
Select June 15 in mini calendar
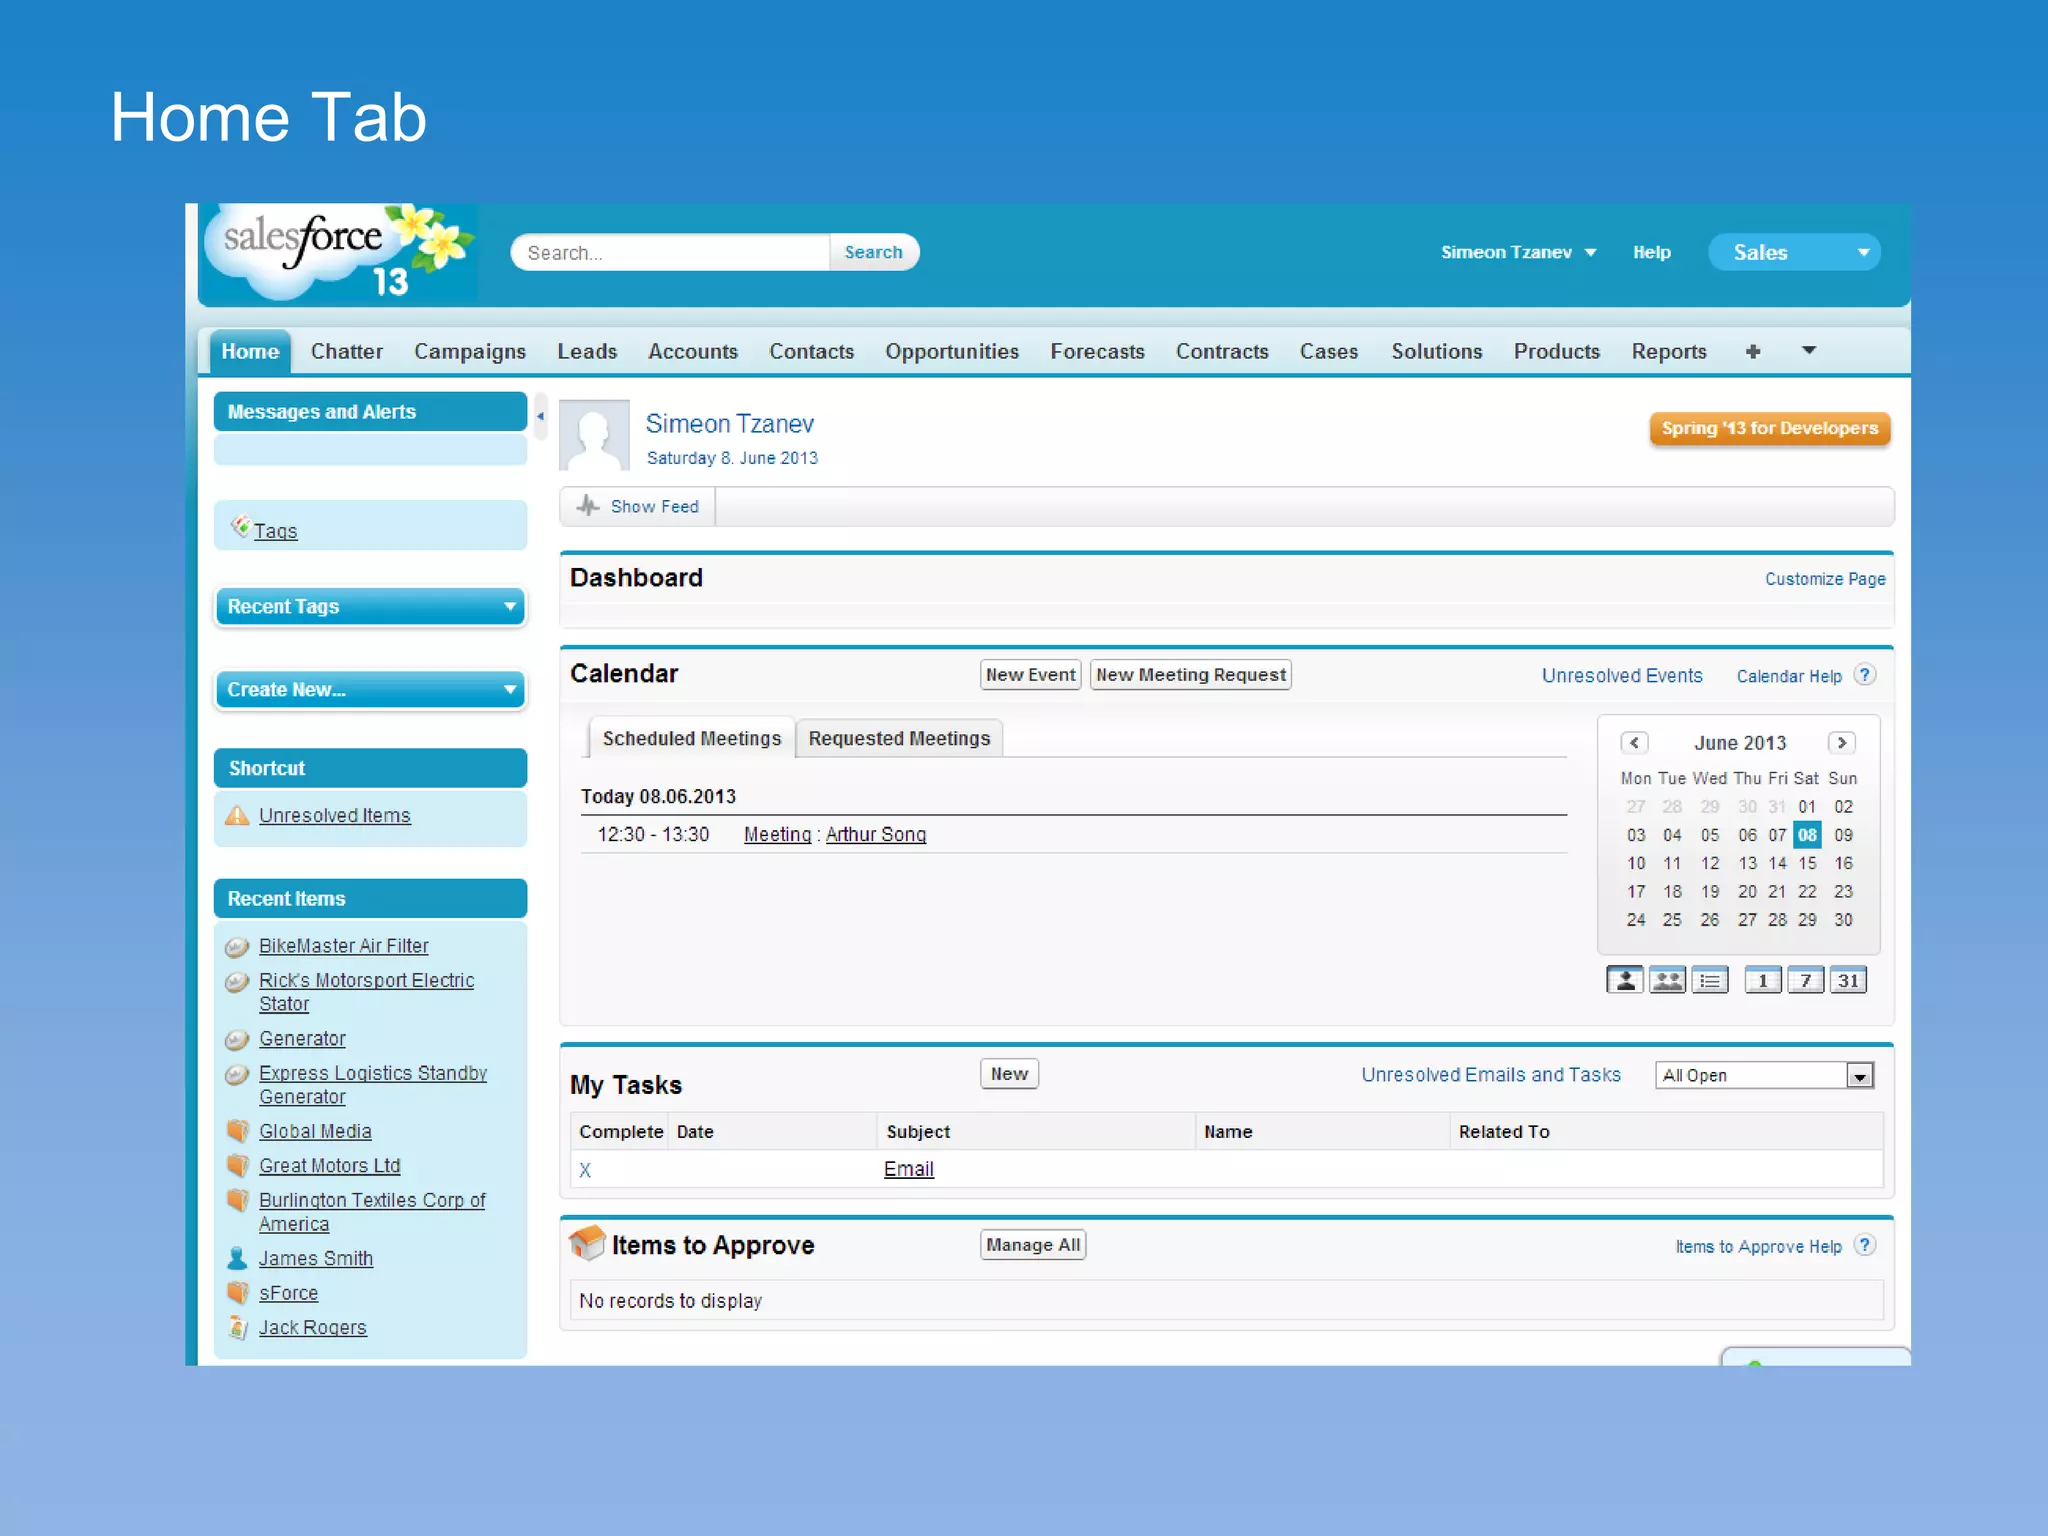[1807, 862]
